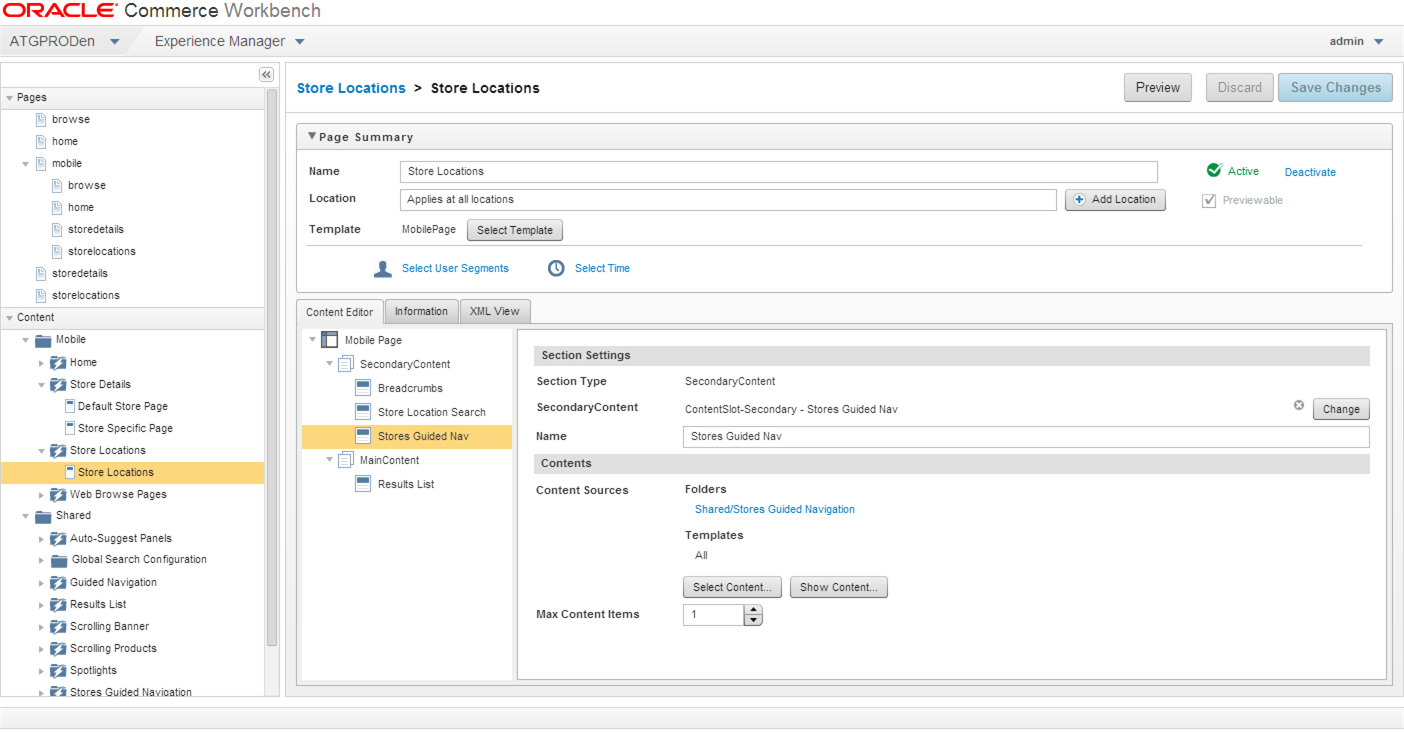The image size is (1404, 732).
Task: Switch to the Information tab
Action: click(x=421, y=311)
